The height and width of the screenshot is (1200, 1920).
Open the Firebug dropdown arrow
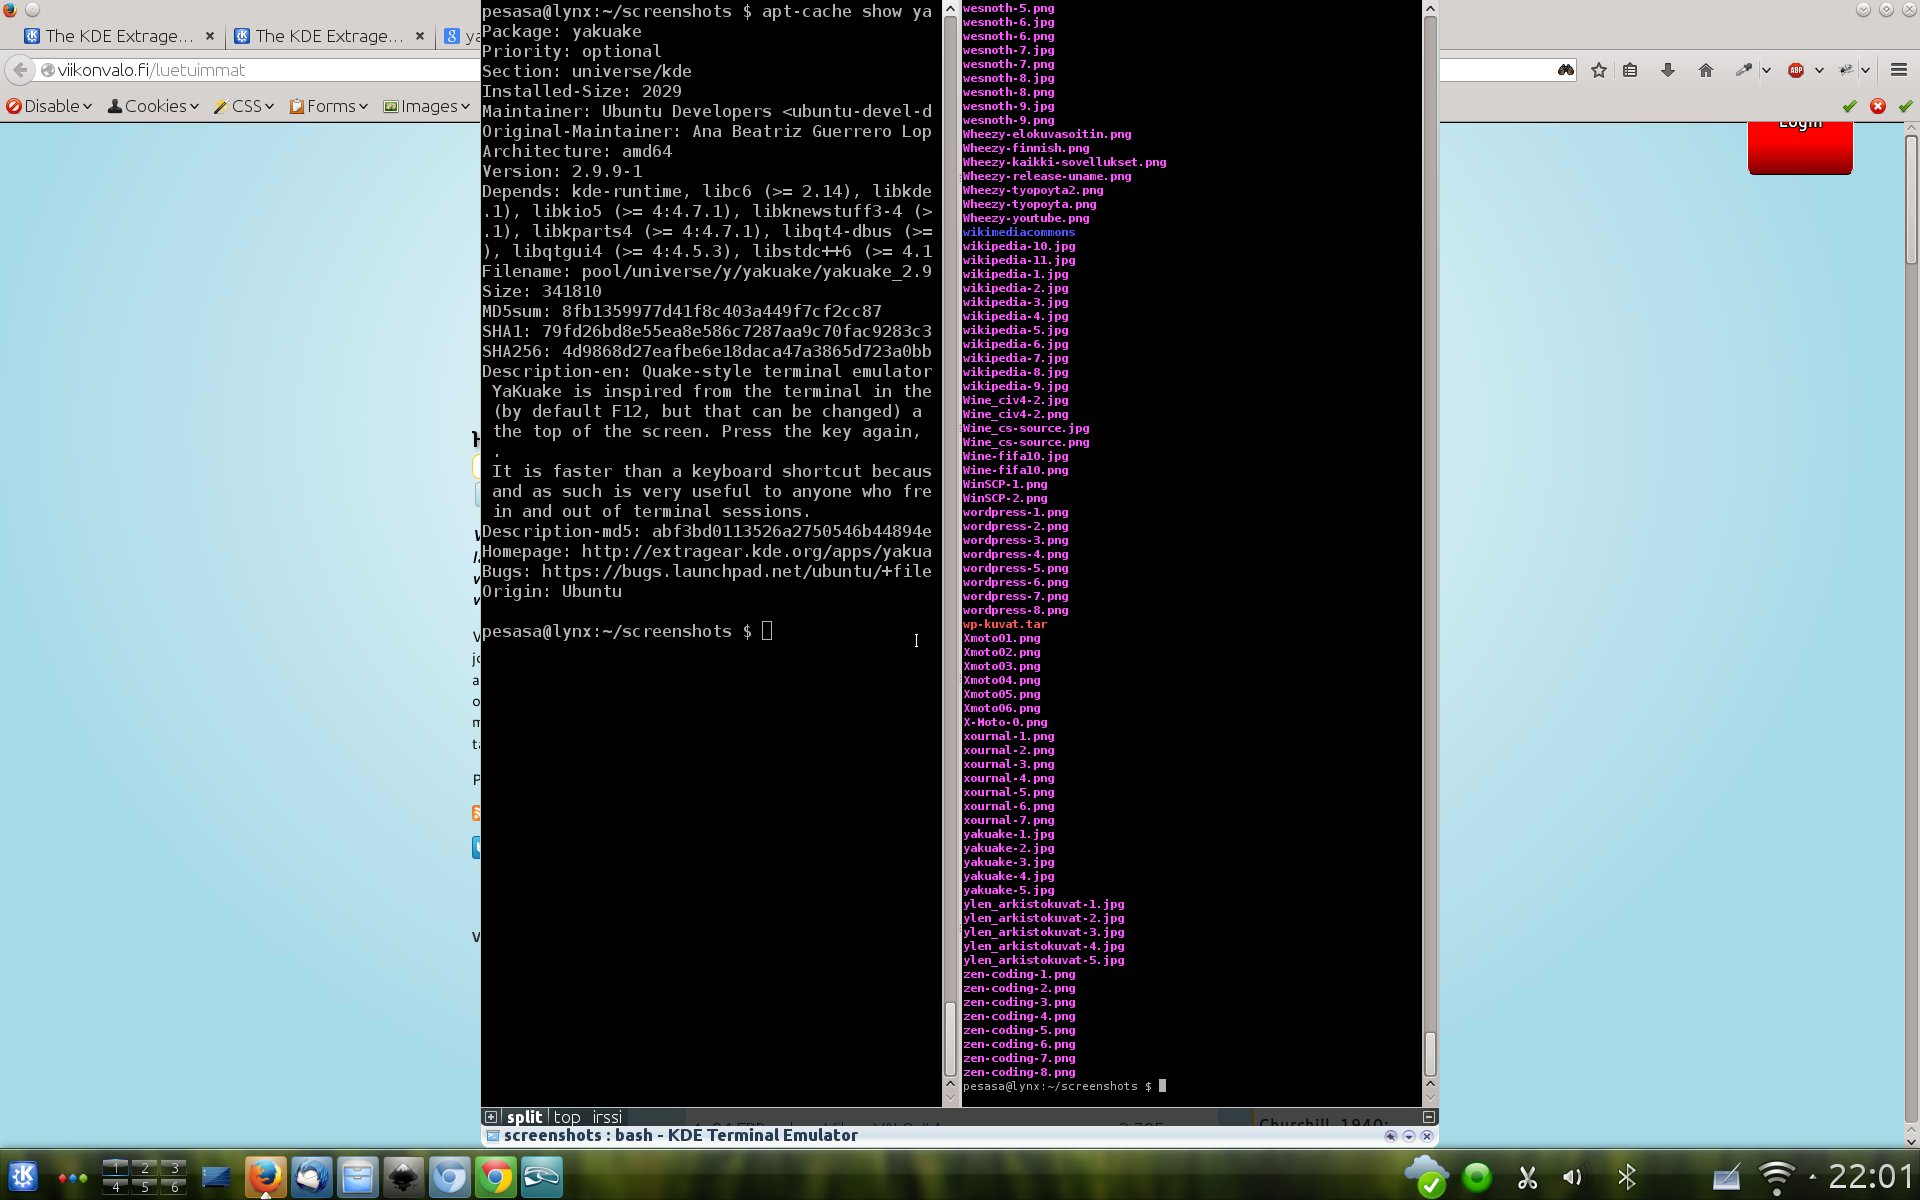click(x=1866, y=70)
